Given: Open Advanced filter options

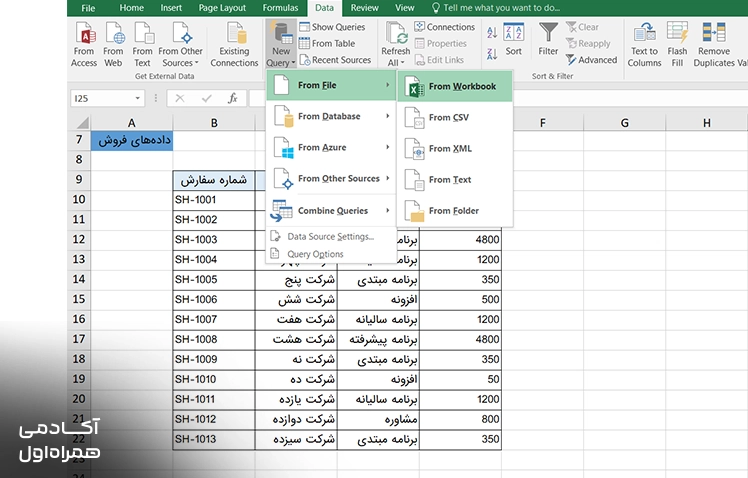Looking at the screenshot, I should 592,60.
